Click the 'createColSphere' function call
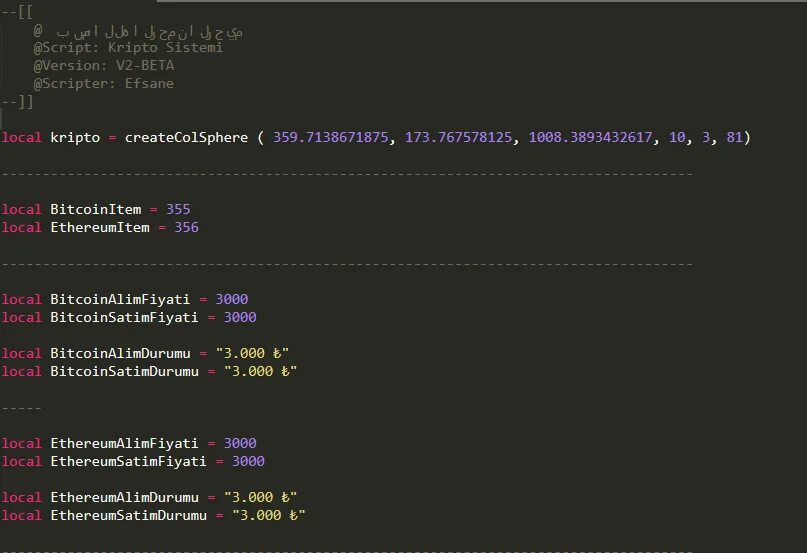The image size is (807, 553). (186, 138)
